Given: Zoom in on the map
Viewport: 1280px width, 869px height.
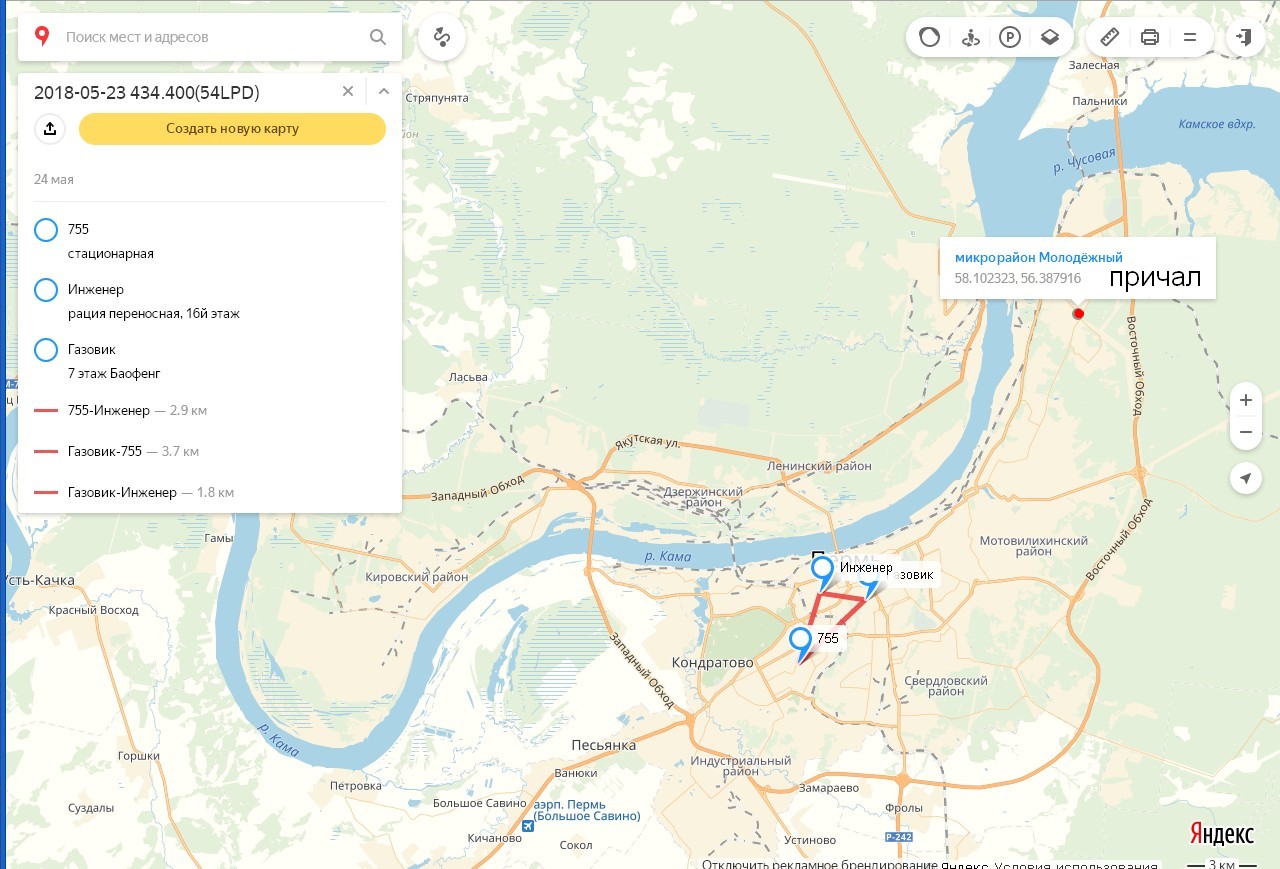Looking at the screenshot, I should pos(1245,401).
